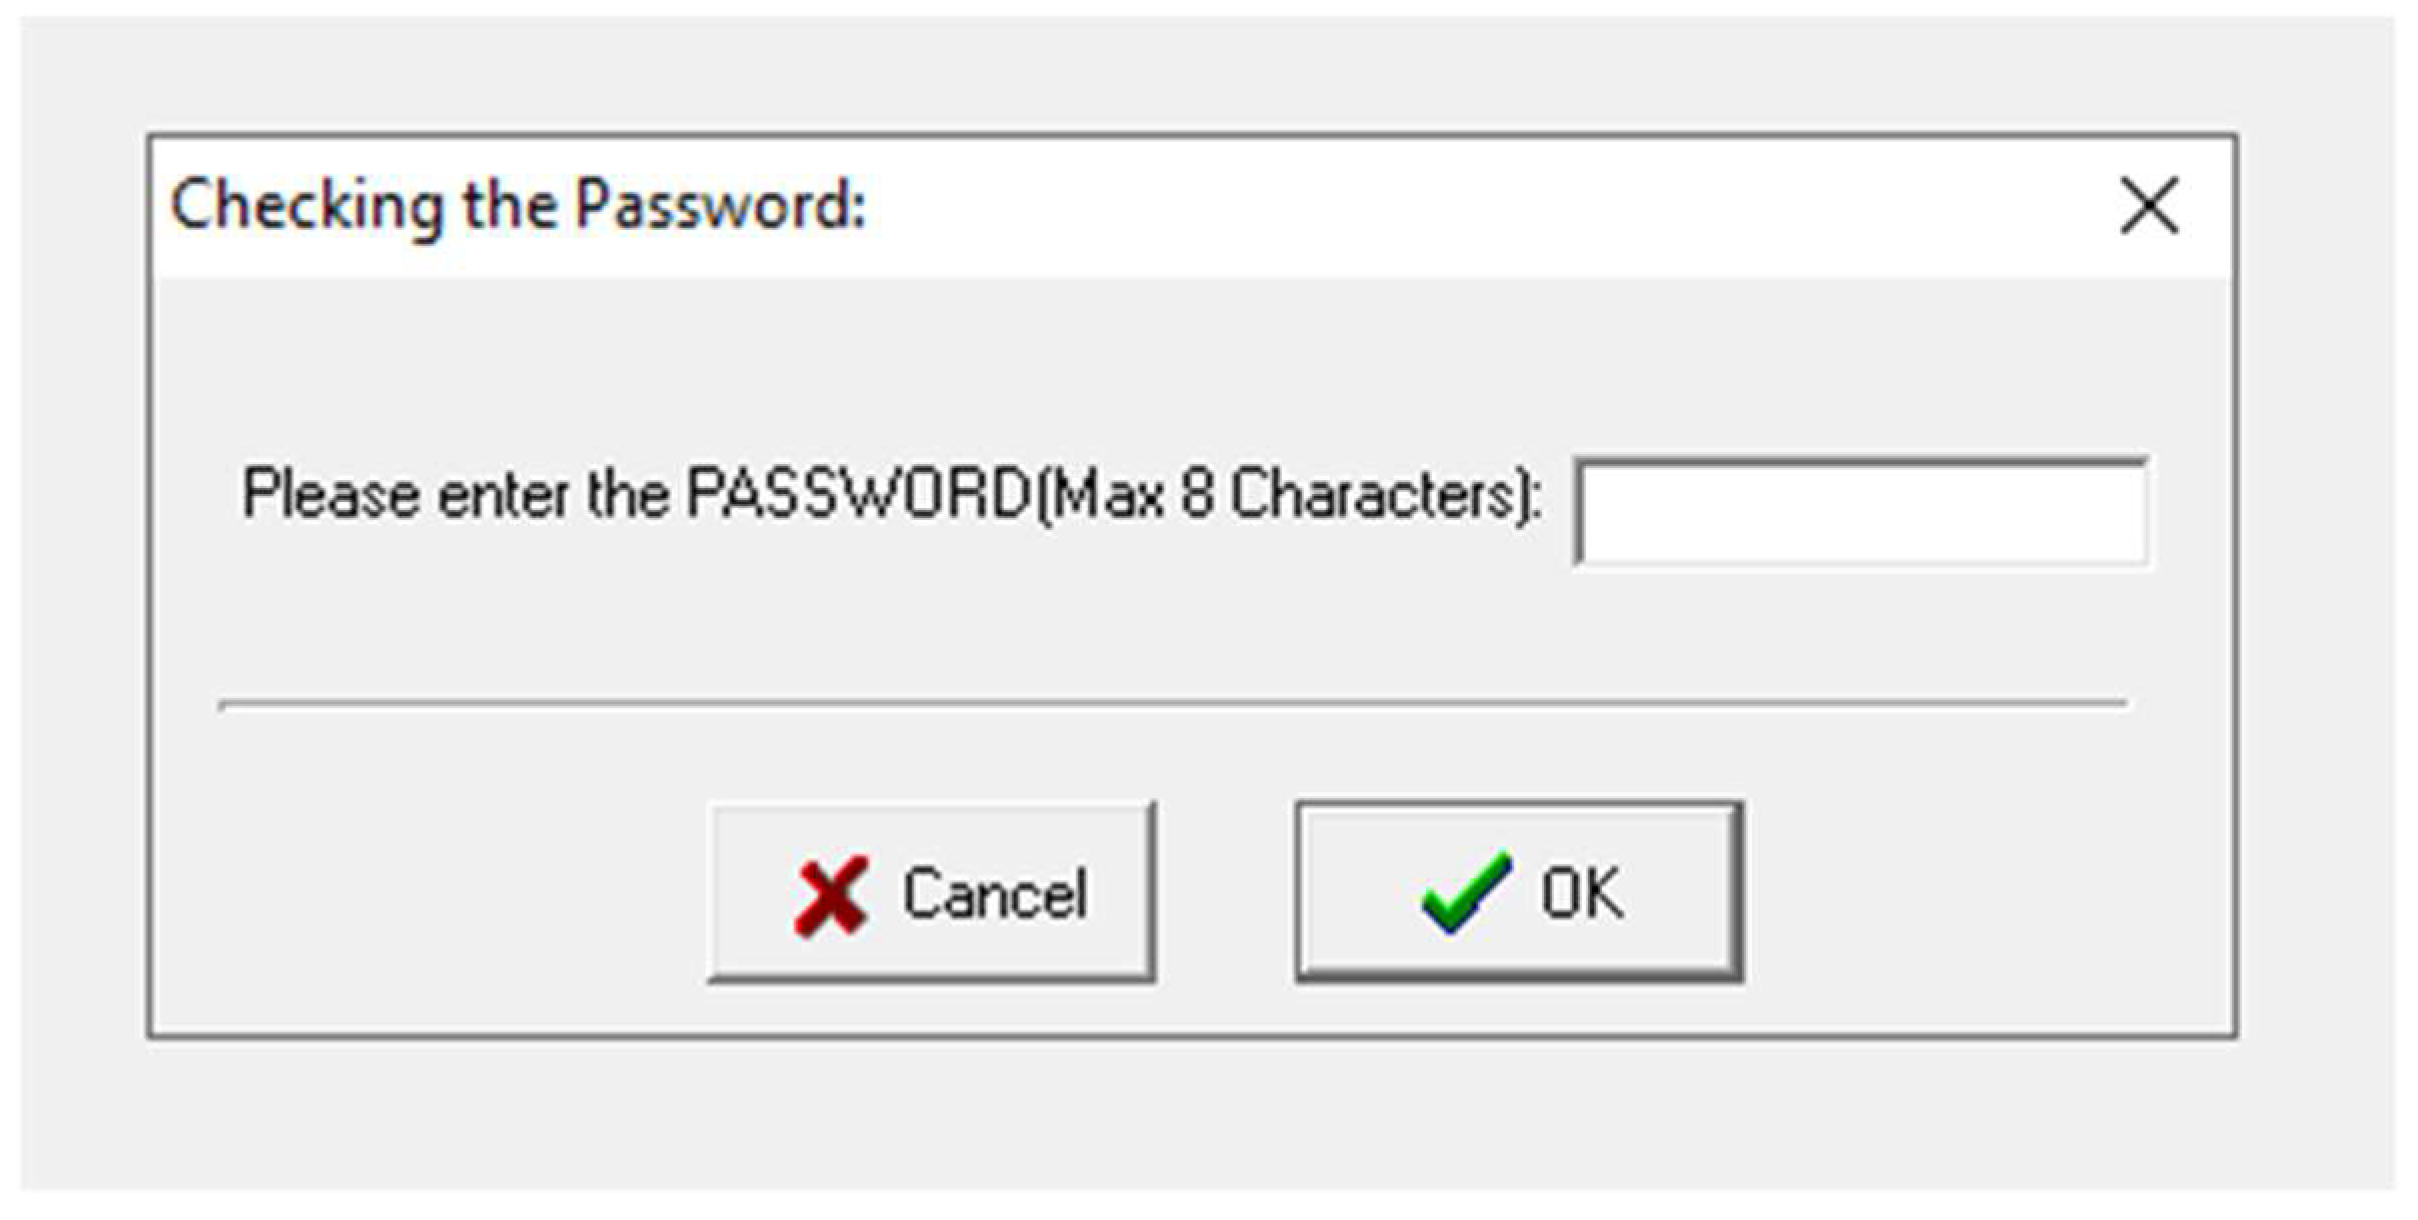Focus the password input field
The width and height of the screenshot is (2418, 1220).
click(x=1860, y=512)
